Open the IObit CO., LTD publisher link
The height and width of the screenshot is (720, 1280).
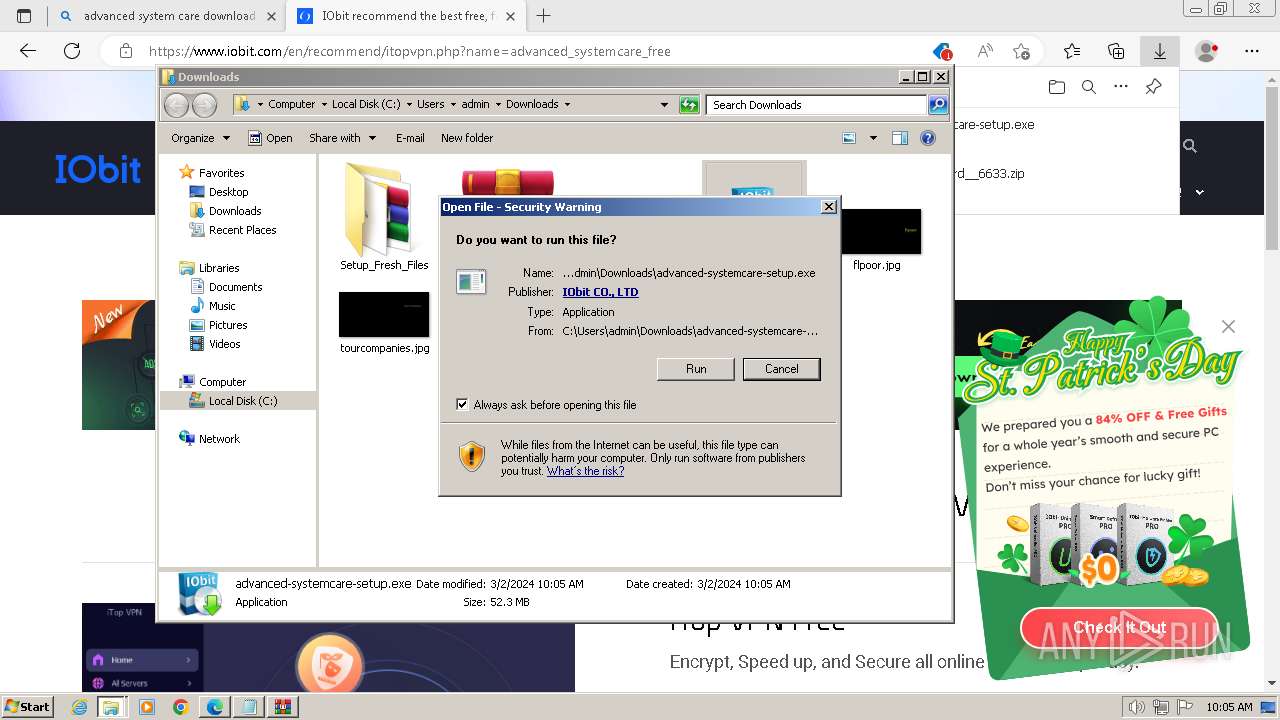pyautogui.click(x=600, y=292)
